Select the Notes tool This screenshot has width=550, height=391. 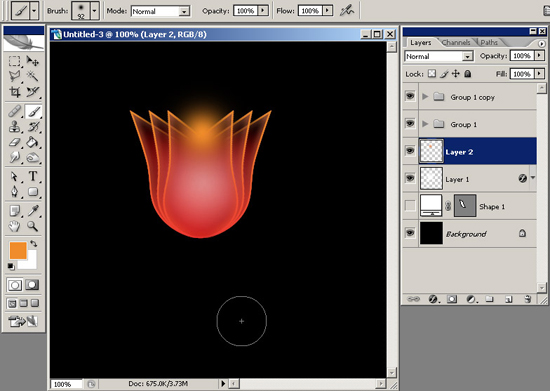(14, 211)
